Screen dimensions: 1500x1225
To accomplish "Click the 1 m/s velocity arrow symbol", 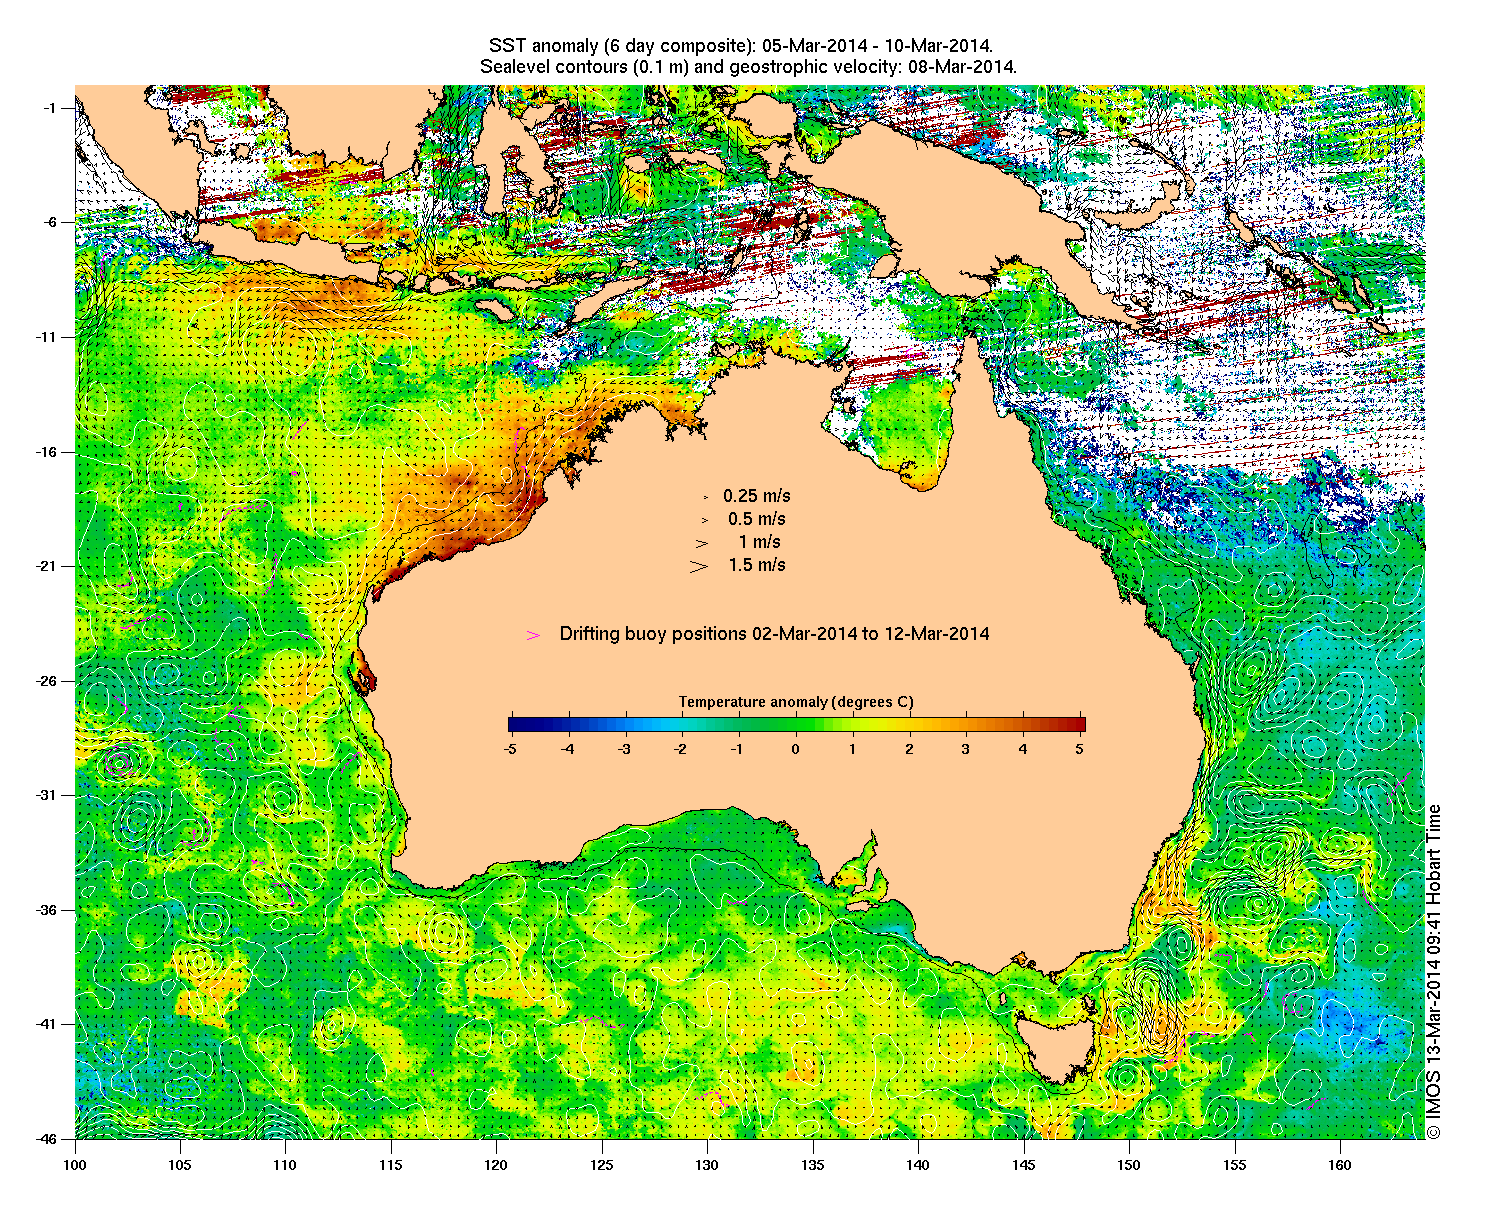I will (x=702, y=542).
